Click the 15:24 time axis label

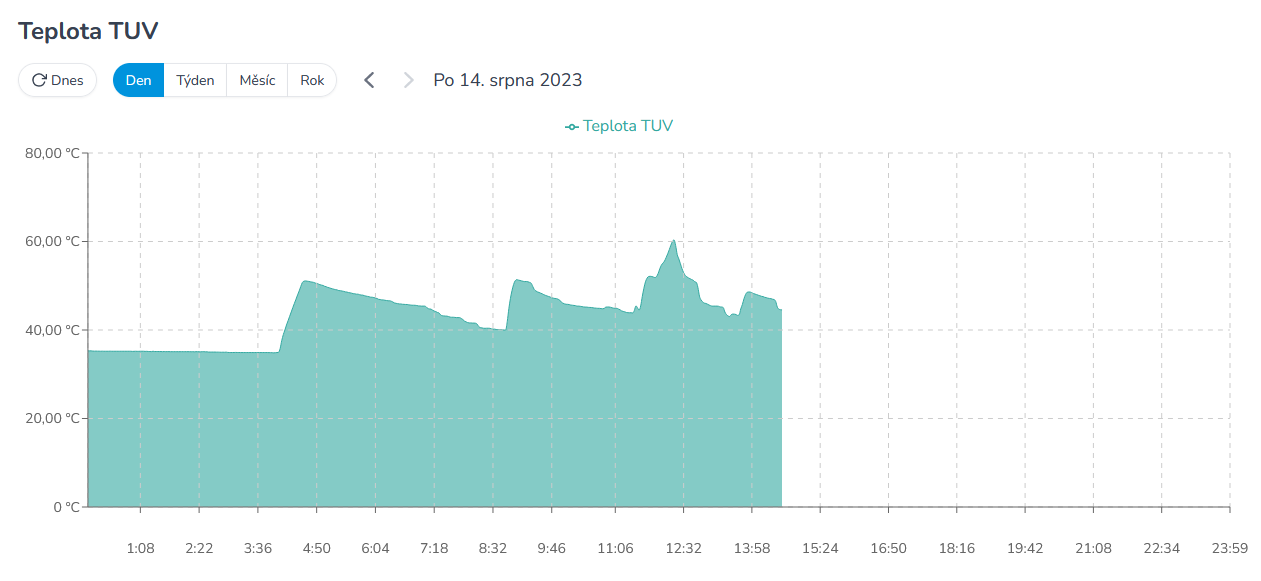820,548
